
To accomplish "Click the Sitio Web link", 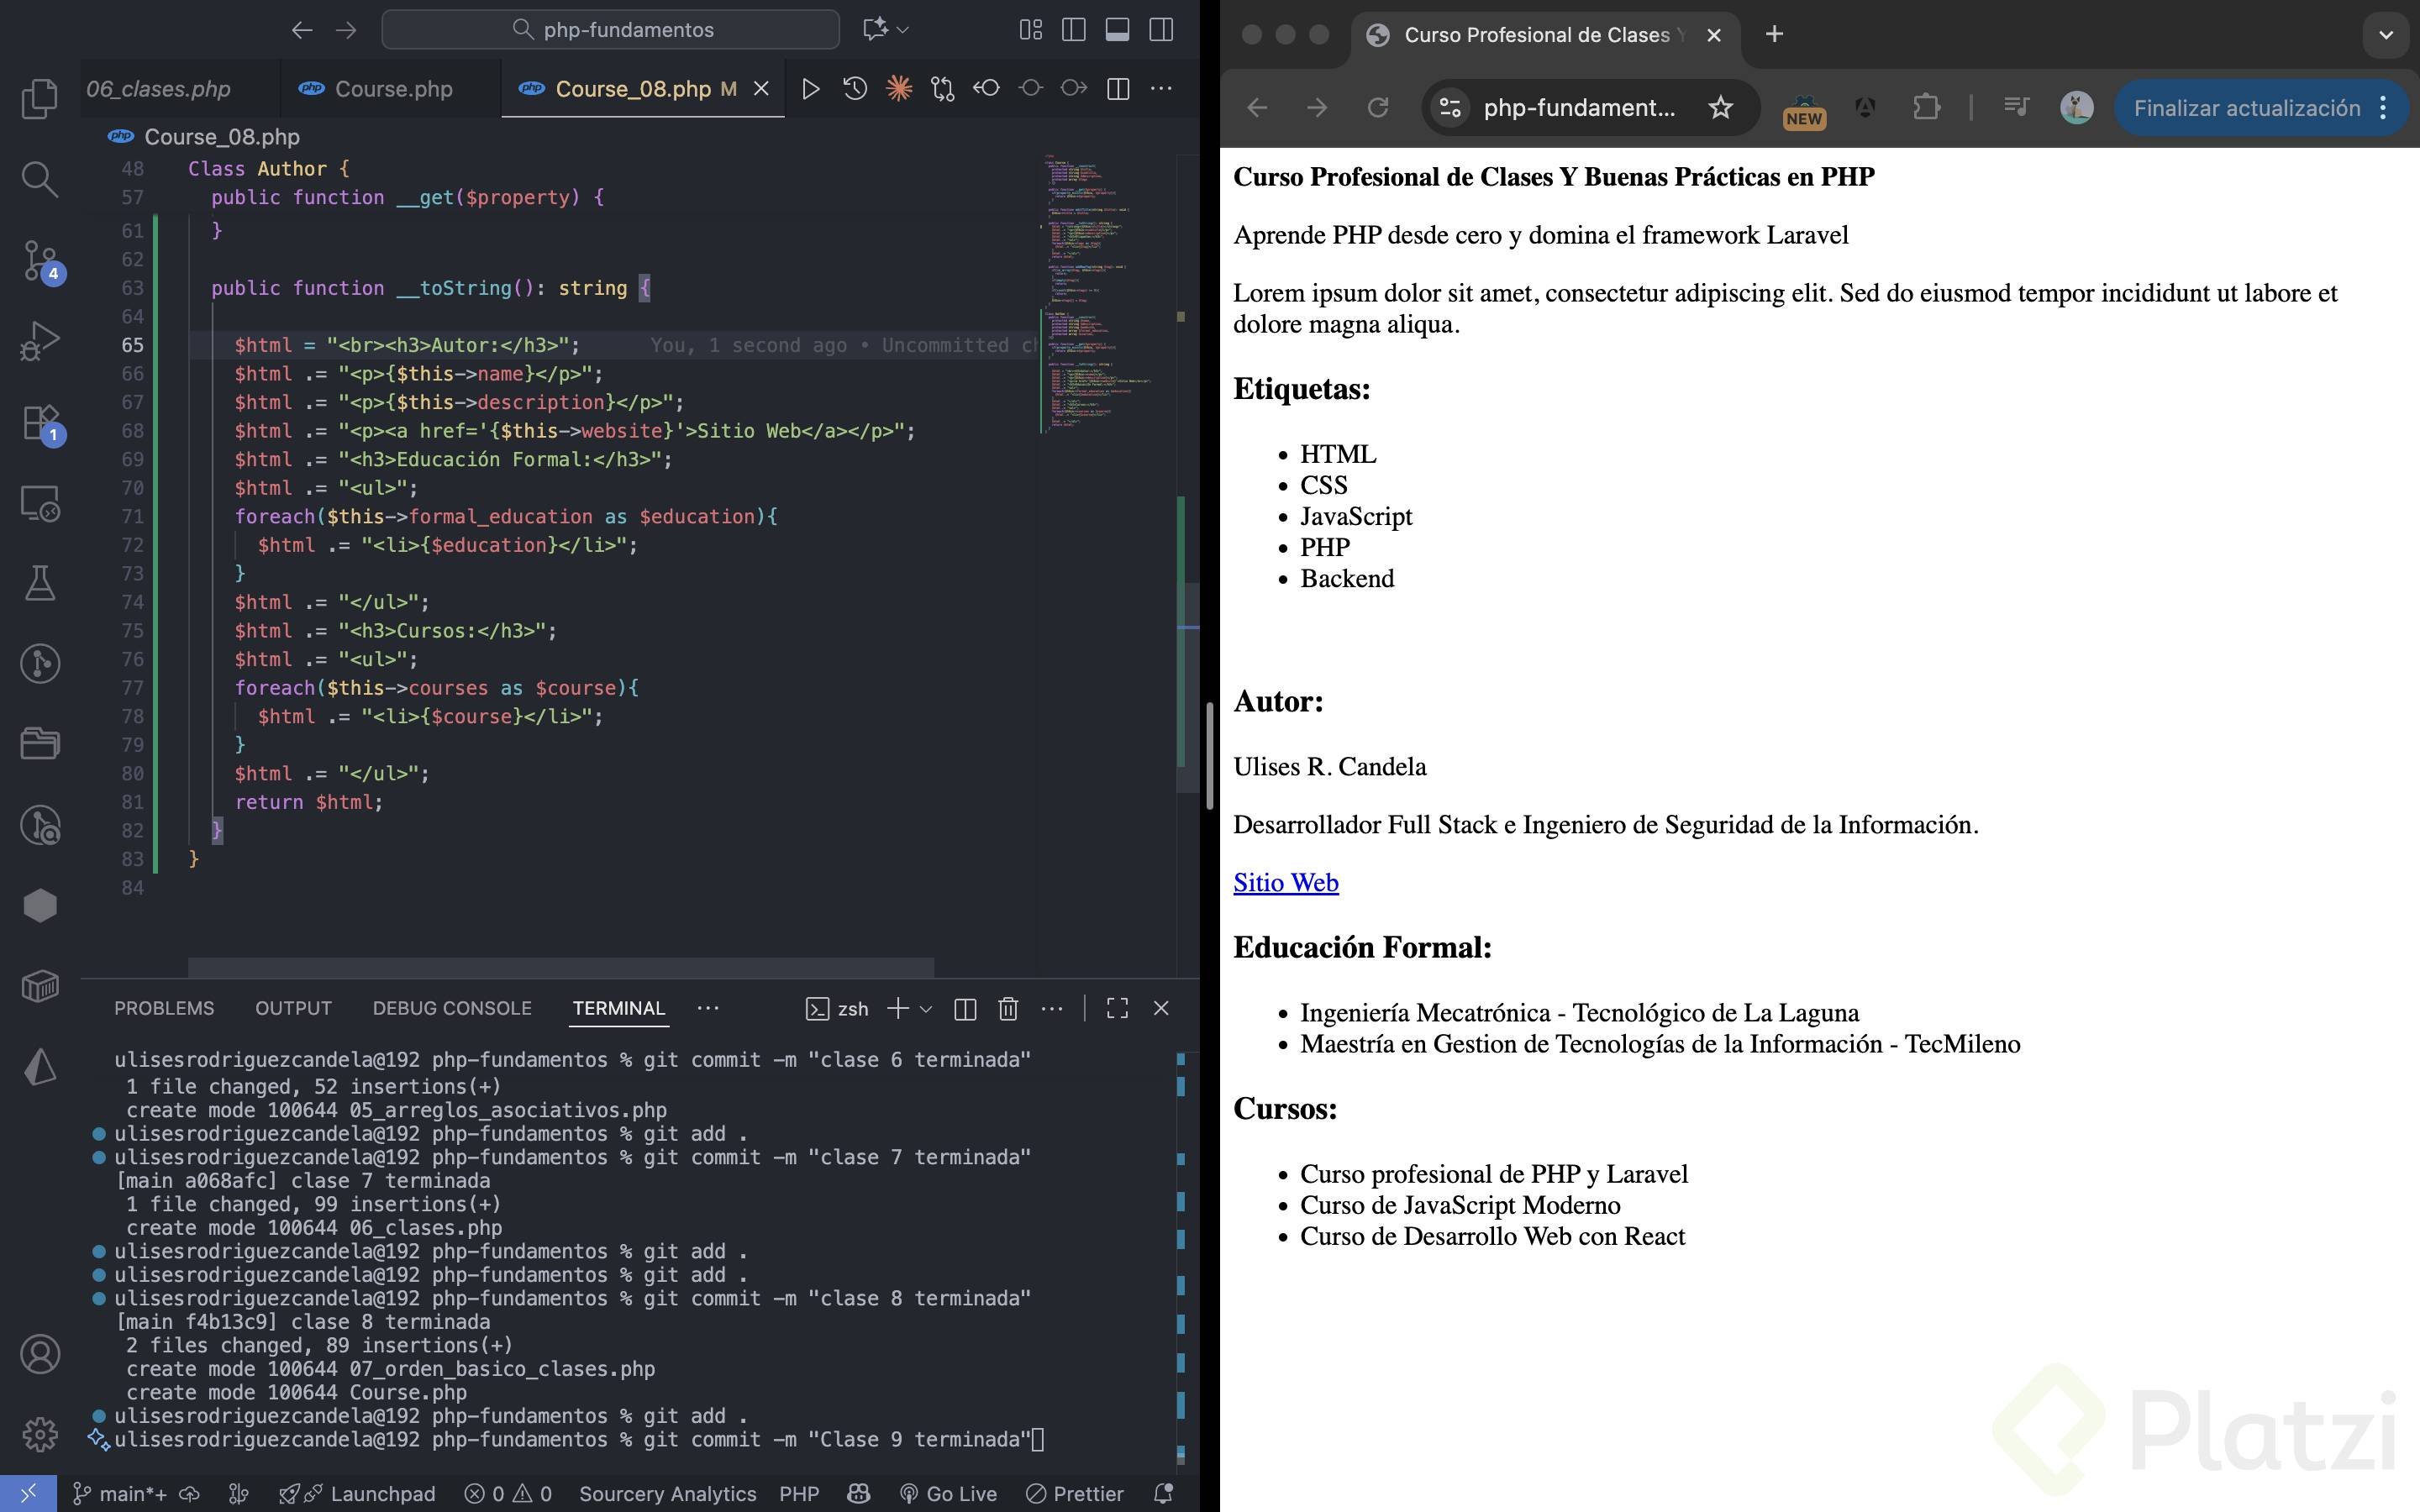I will pos(1285,882).
